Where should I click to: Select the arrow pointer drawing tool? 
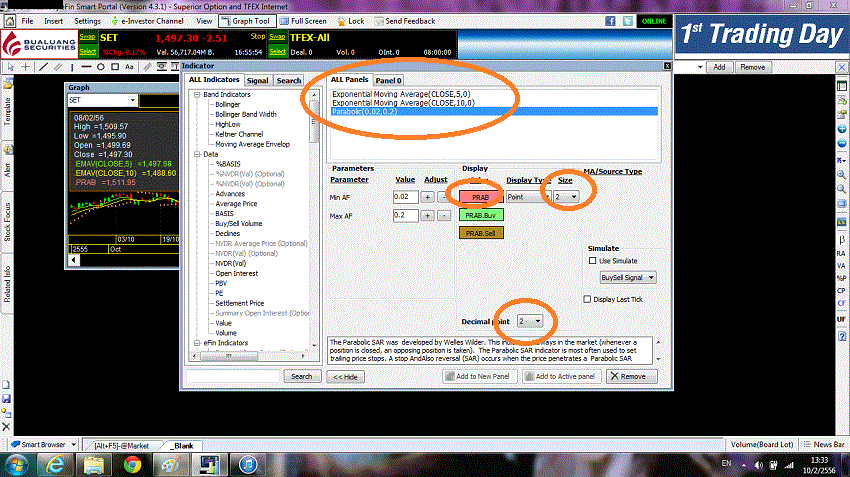pos(10,67)
